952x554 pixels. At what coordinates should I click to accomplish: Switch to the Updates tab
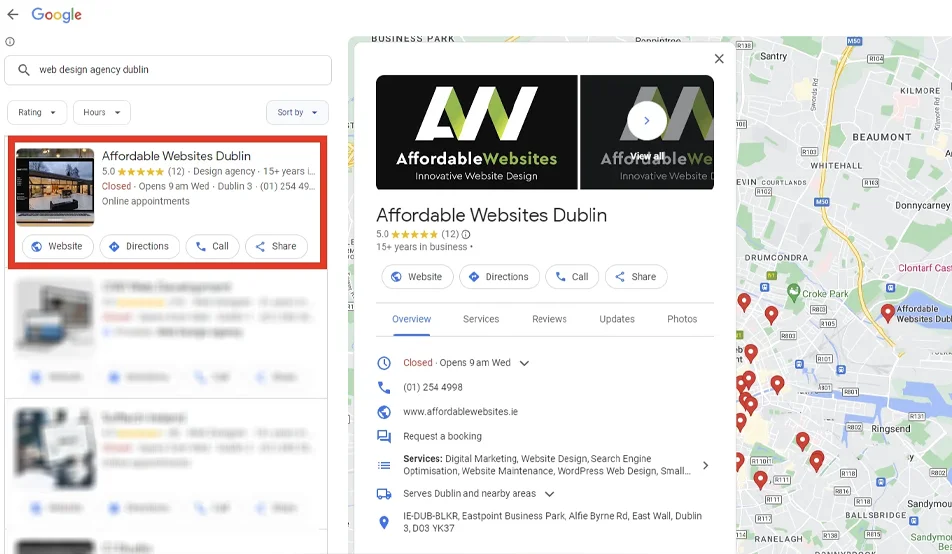617,319
